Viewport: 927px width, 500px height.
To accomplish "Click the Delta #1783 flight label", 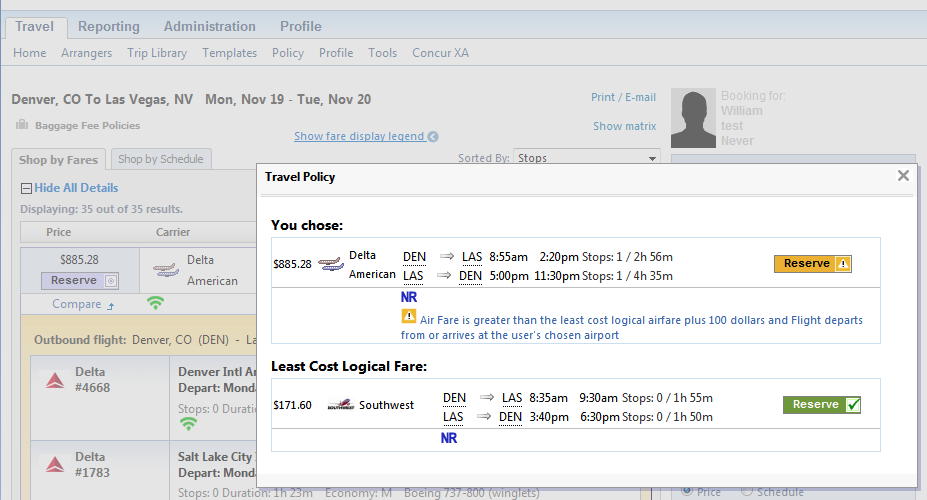I will (x=92, y=465).
